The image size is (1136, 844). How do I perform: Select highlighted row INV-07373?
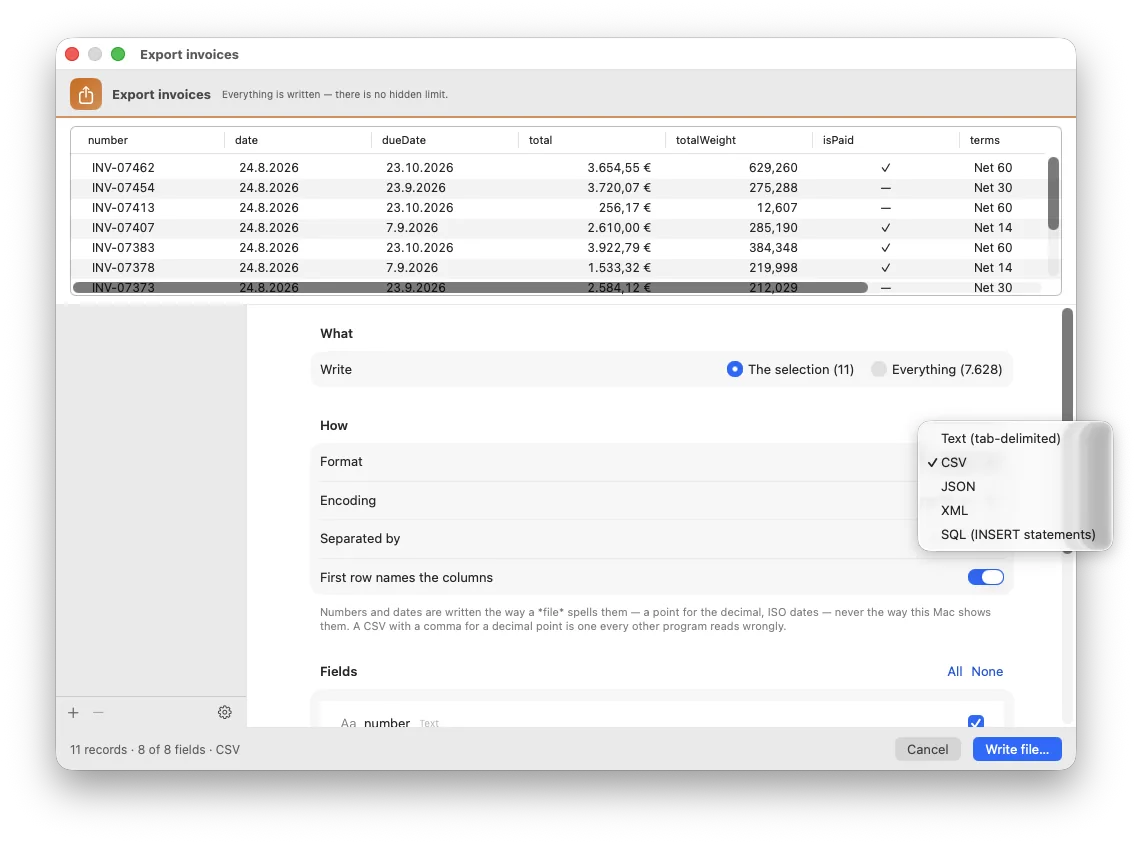click(x=559, y=288)
